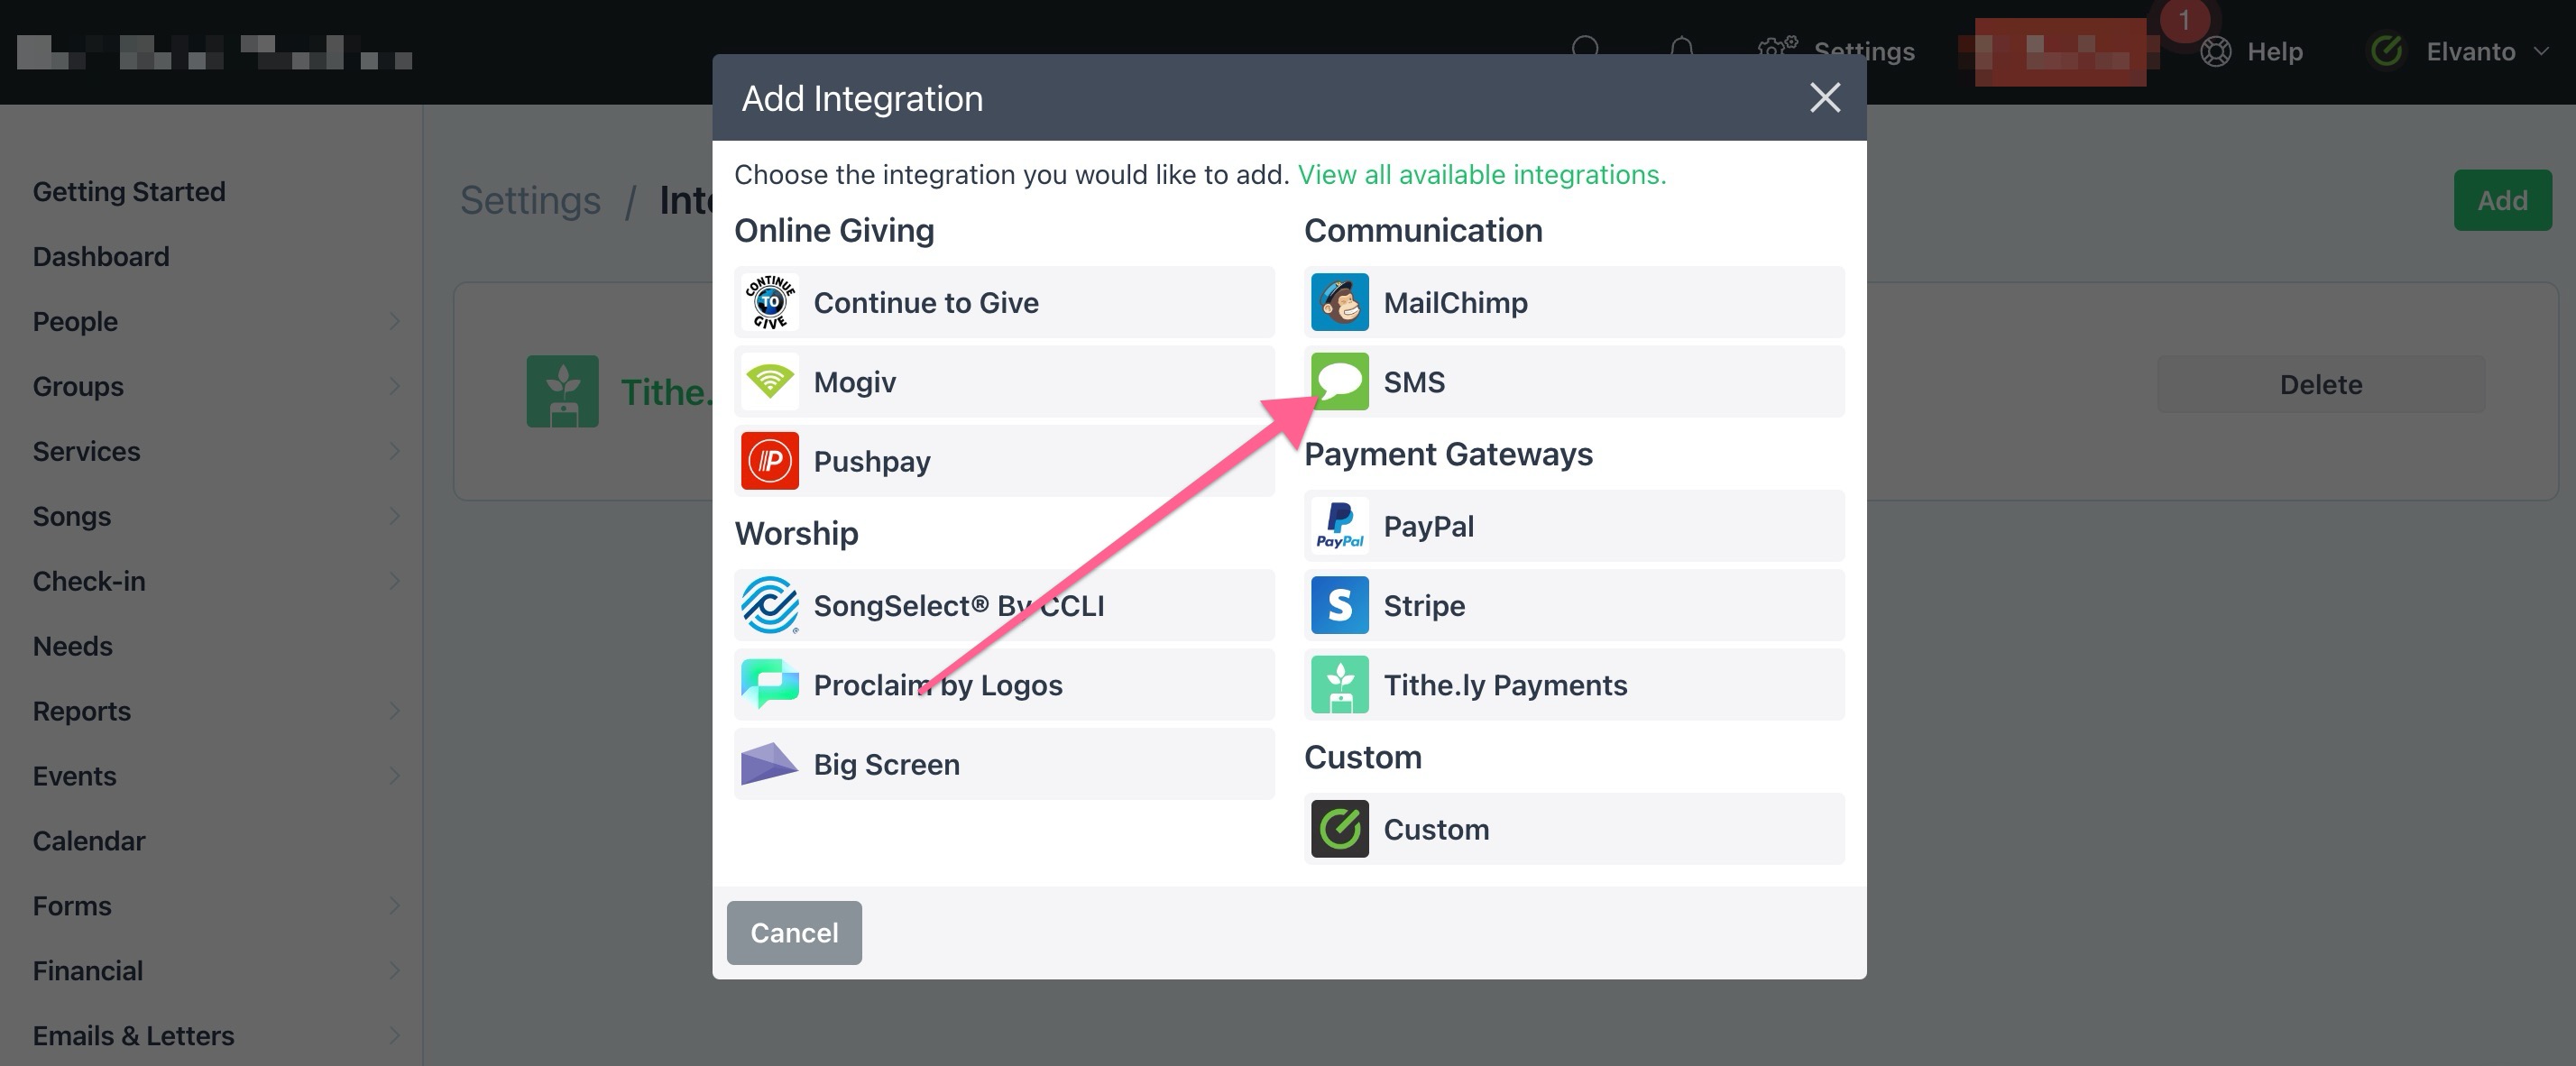
Task: Choose the Mogiv integration row
Action: tap(1004, 382)
